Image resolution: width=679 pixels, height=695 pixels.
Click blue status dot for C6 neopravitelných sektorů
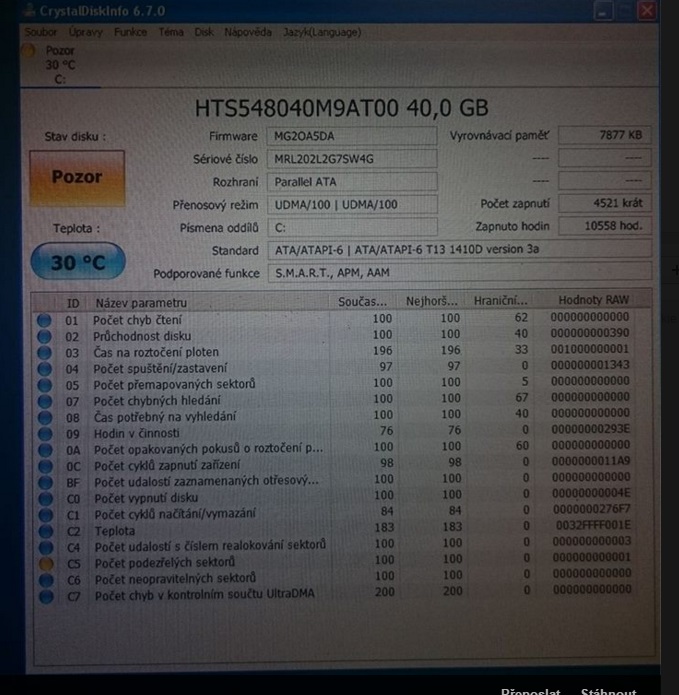46,580
